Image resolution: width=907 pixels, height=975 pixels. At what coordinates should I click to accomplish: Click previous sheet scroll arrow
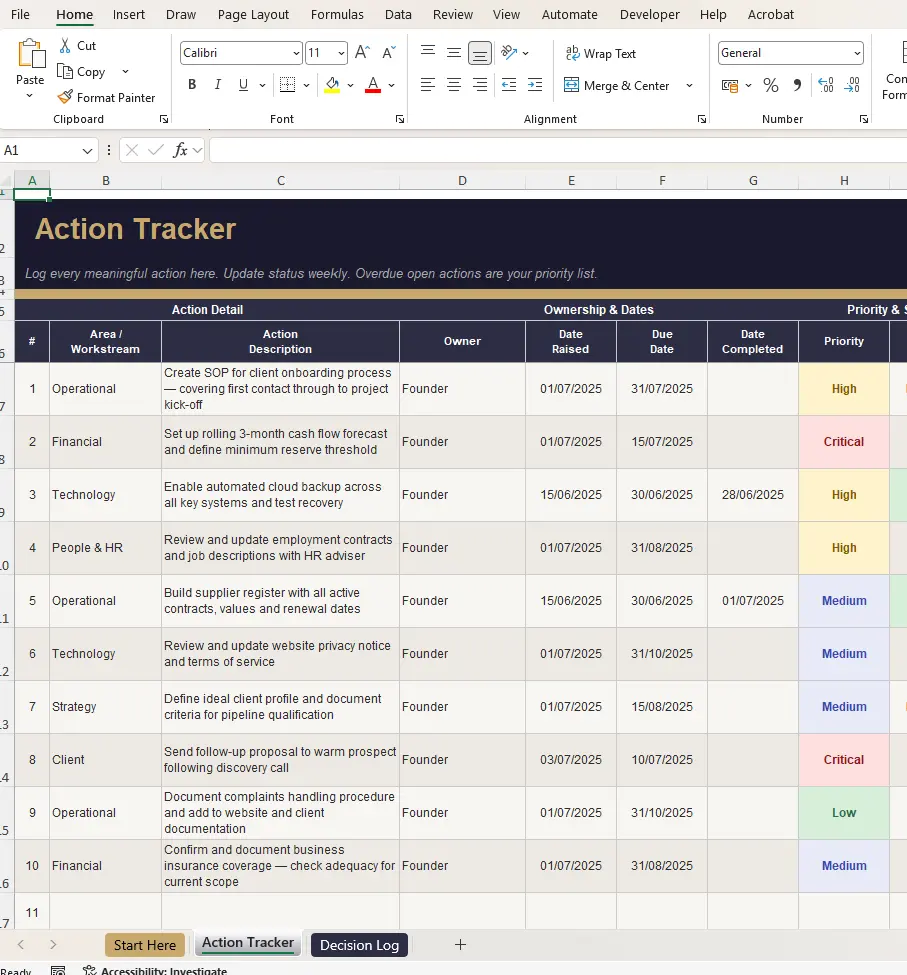(21, 945)
